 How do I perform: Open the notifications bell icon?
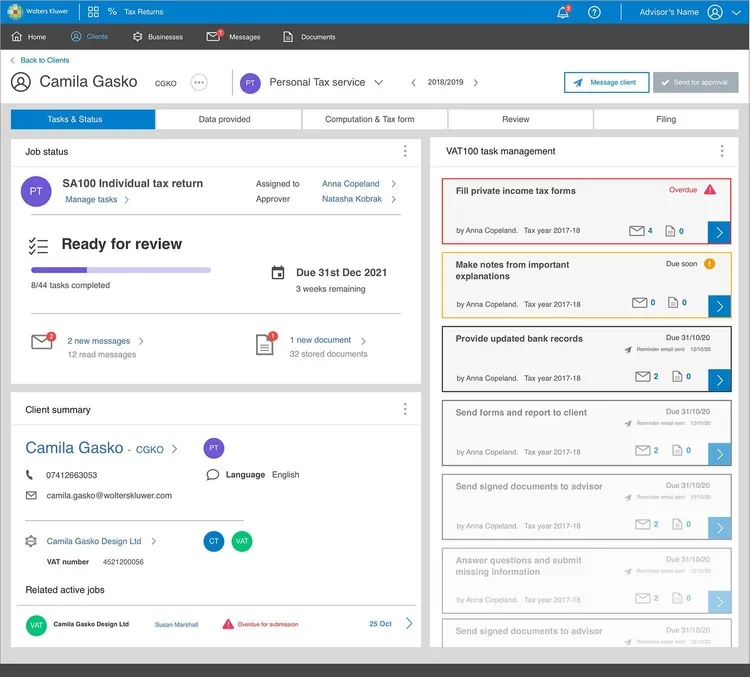563,11
